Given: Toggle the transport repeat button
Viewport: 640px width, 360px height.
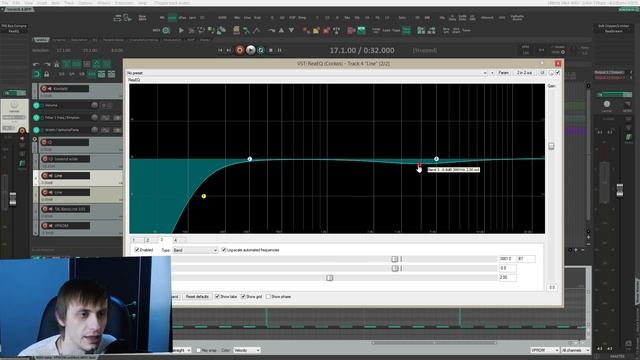Looking at the screenshot, I should [x=261, y=50].
